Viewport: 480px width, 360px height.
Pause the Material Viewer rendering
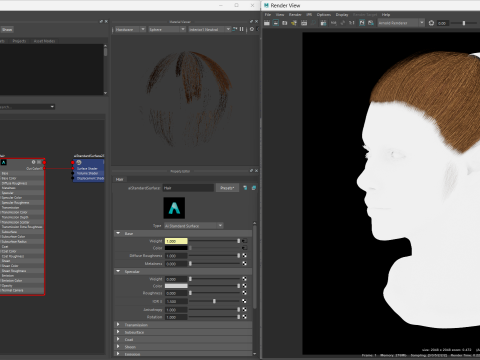242,29
